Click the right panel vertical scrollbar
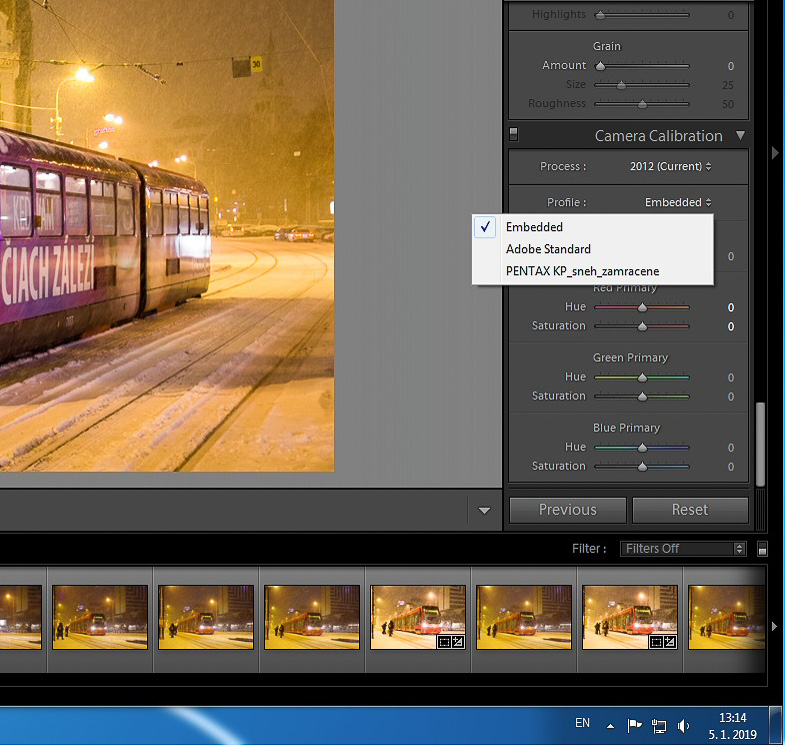 760,444
